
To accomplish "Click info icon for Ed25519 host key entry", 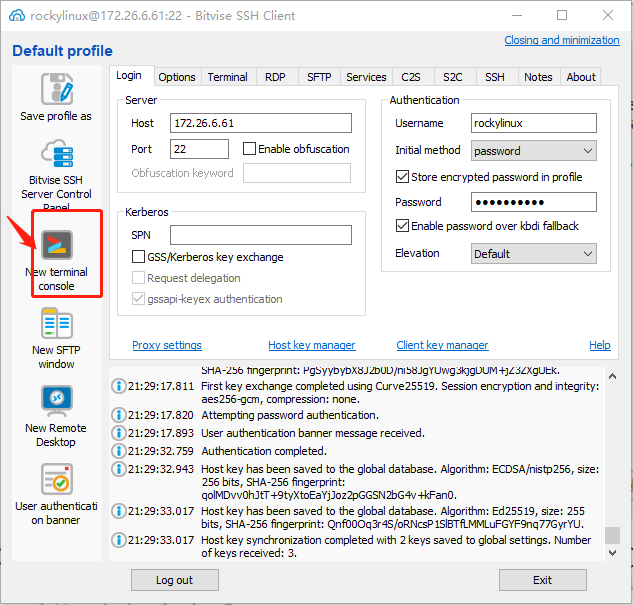I will 119,511.
